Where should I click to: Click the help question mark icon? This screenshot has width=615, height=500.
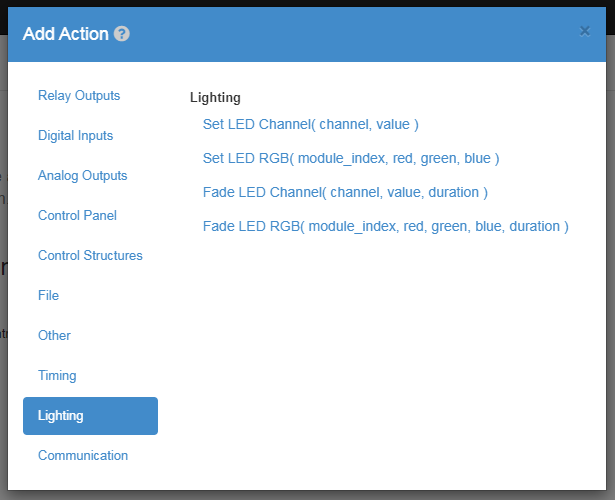click(122, 34)
